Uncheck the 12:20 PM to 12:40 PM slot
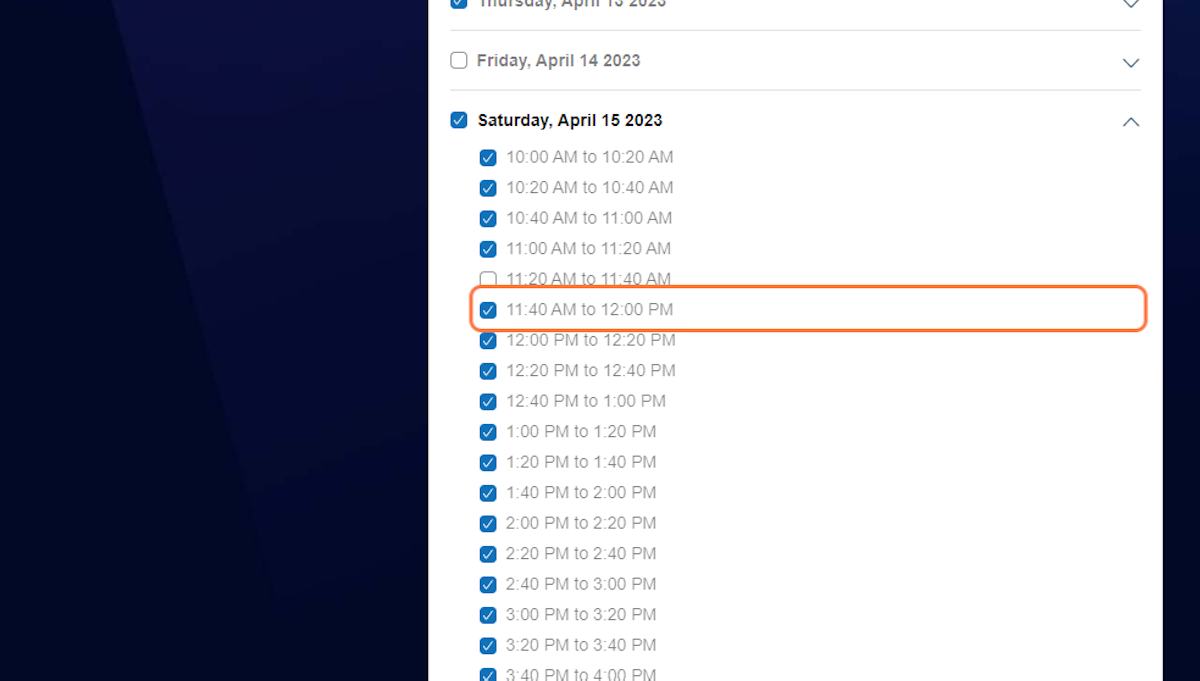1200x681 pixels. click(488, 370)
